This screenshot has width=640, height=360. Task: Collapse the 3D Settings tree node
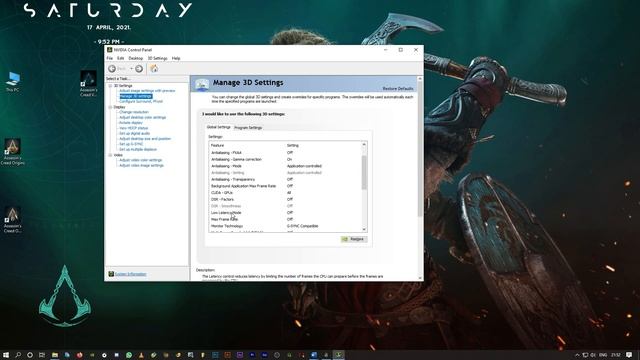[110, 86]
